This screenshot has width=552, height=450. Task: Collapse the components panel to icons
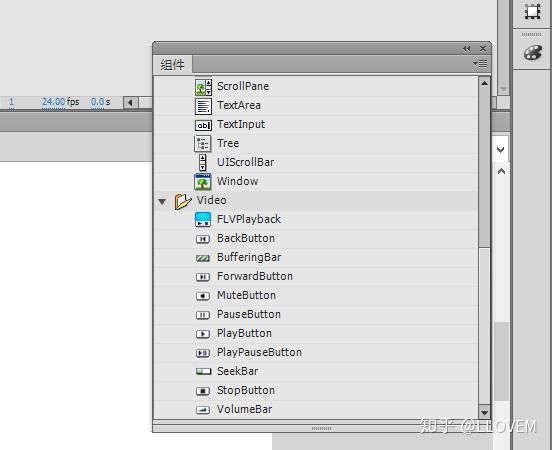click(x=467, y=49)
